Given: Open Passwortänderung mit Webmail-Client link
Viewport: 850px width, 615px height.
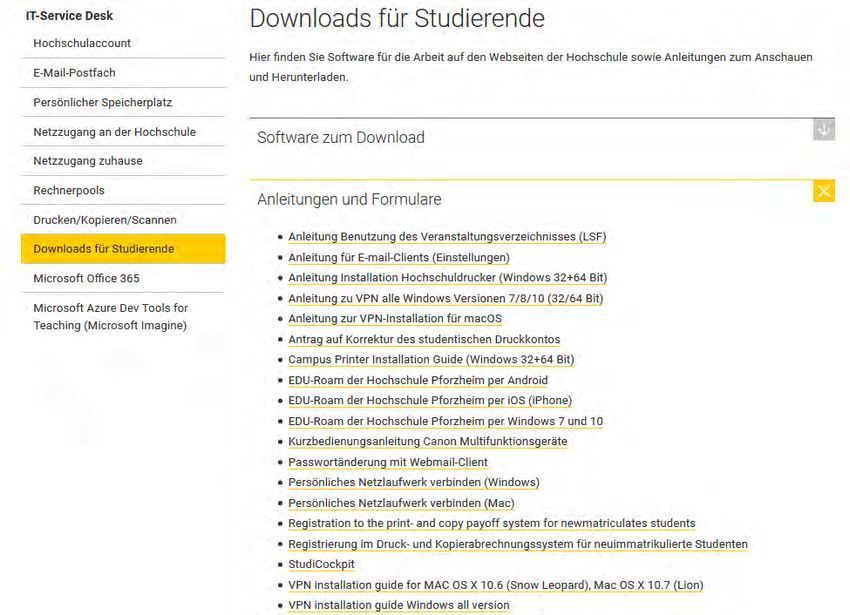Looking at the screenshot, I should tap(388, 462).
